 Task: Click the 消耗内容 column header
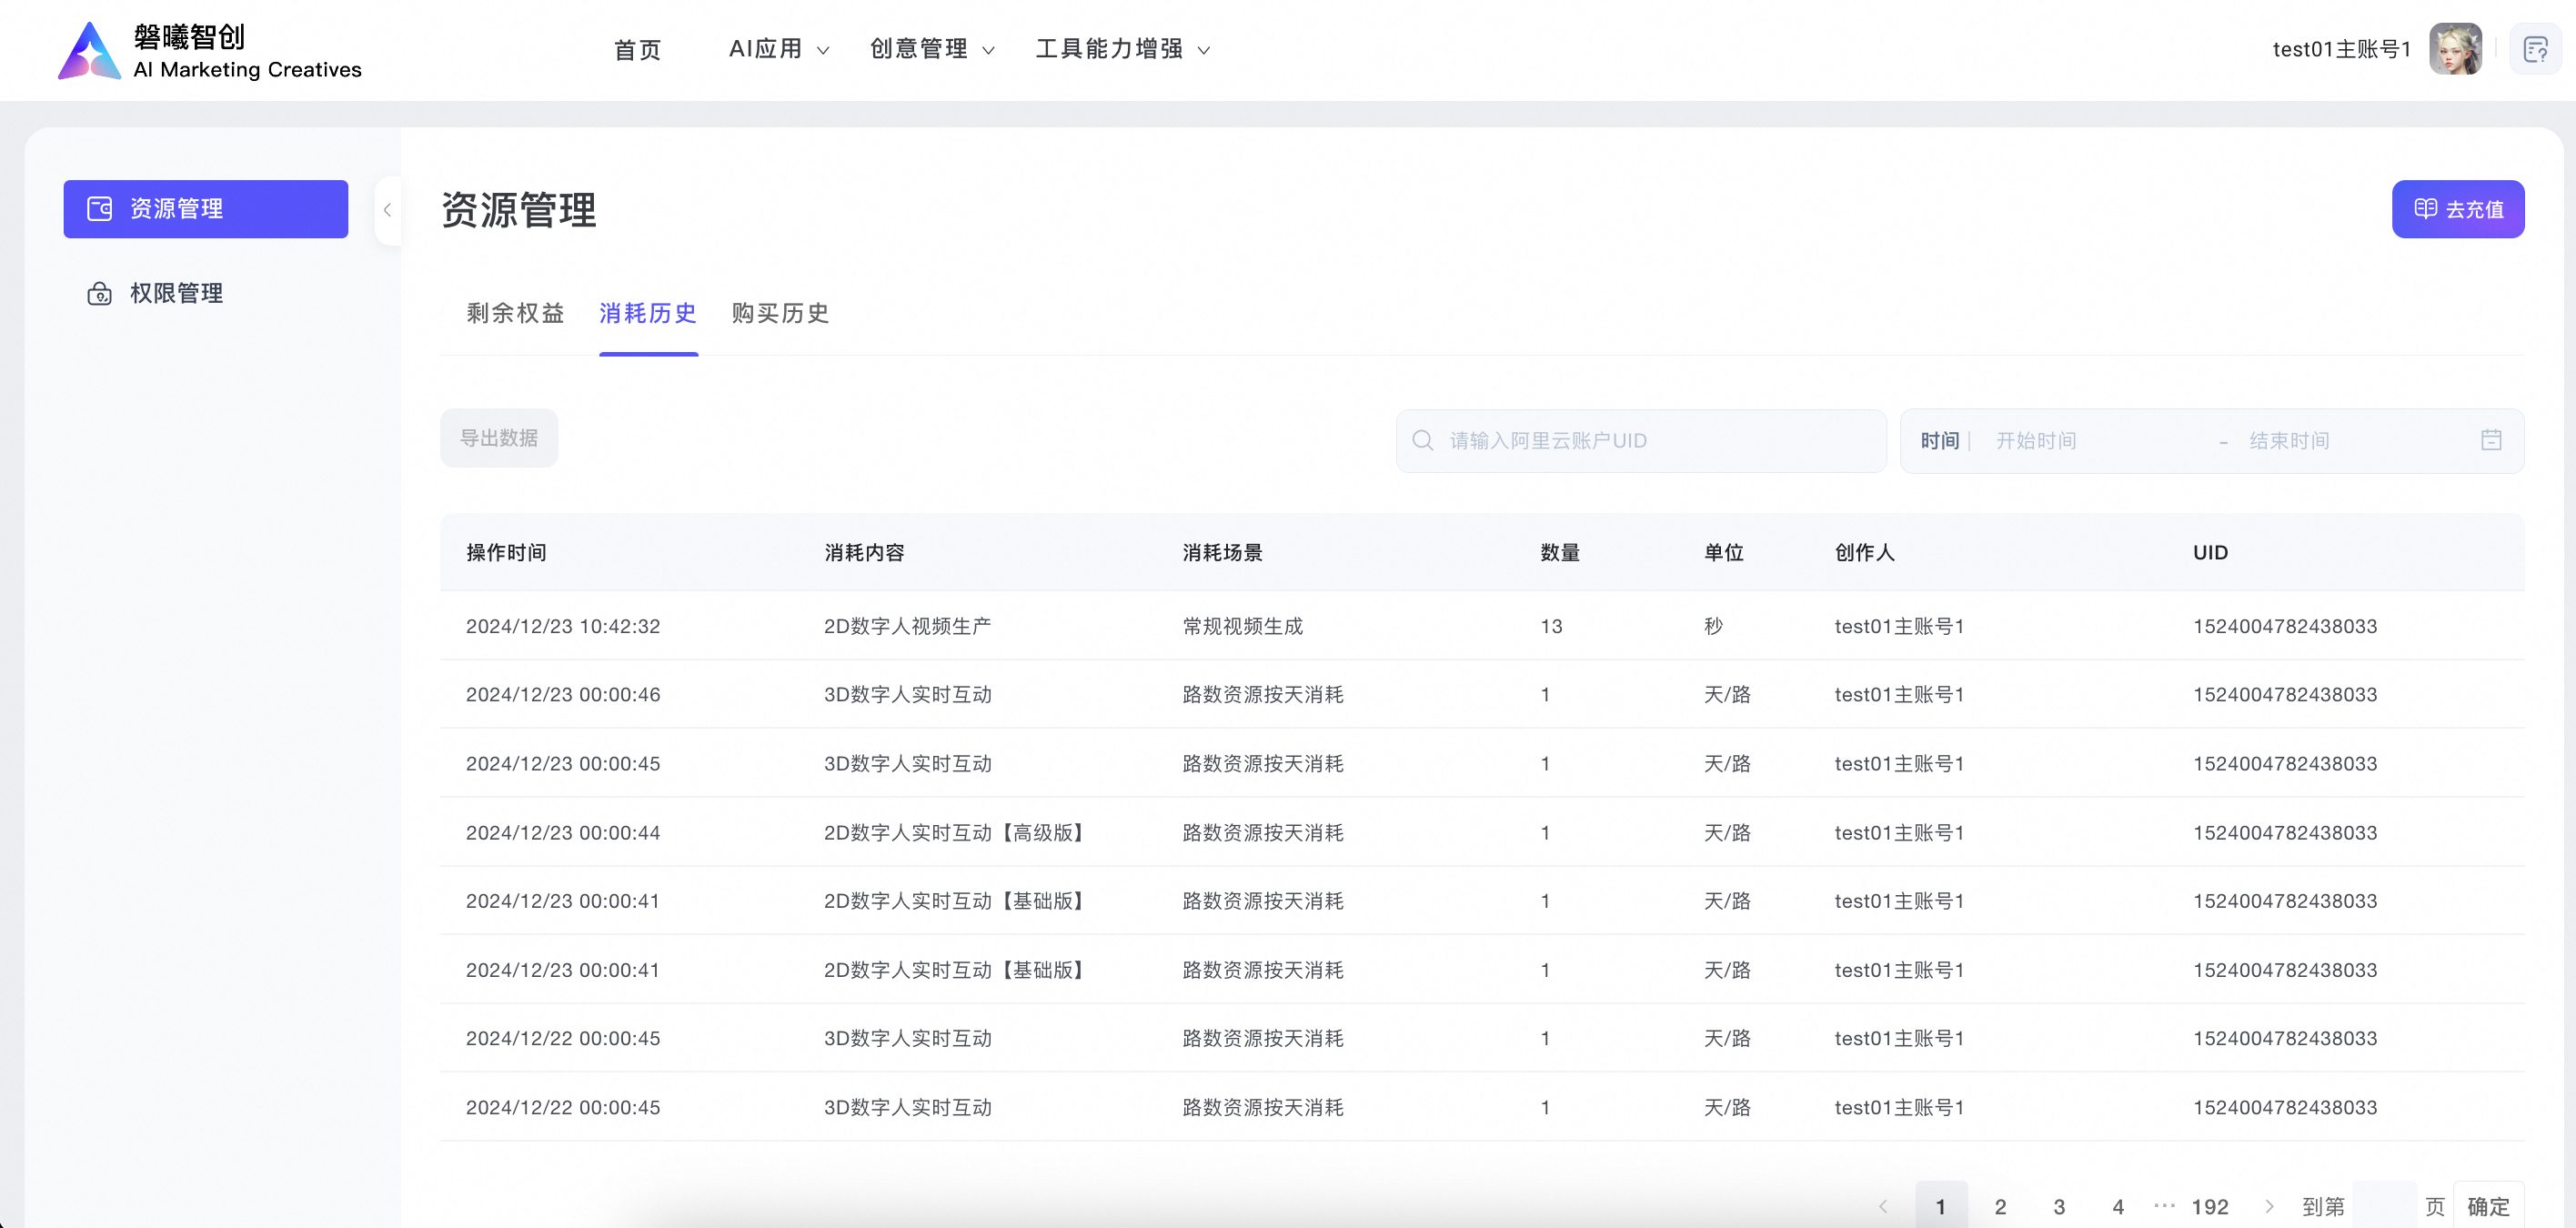click(x=864, y=552)
